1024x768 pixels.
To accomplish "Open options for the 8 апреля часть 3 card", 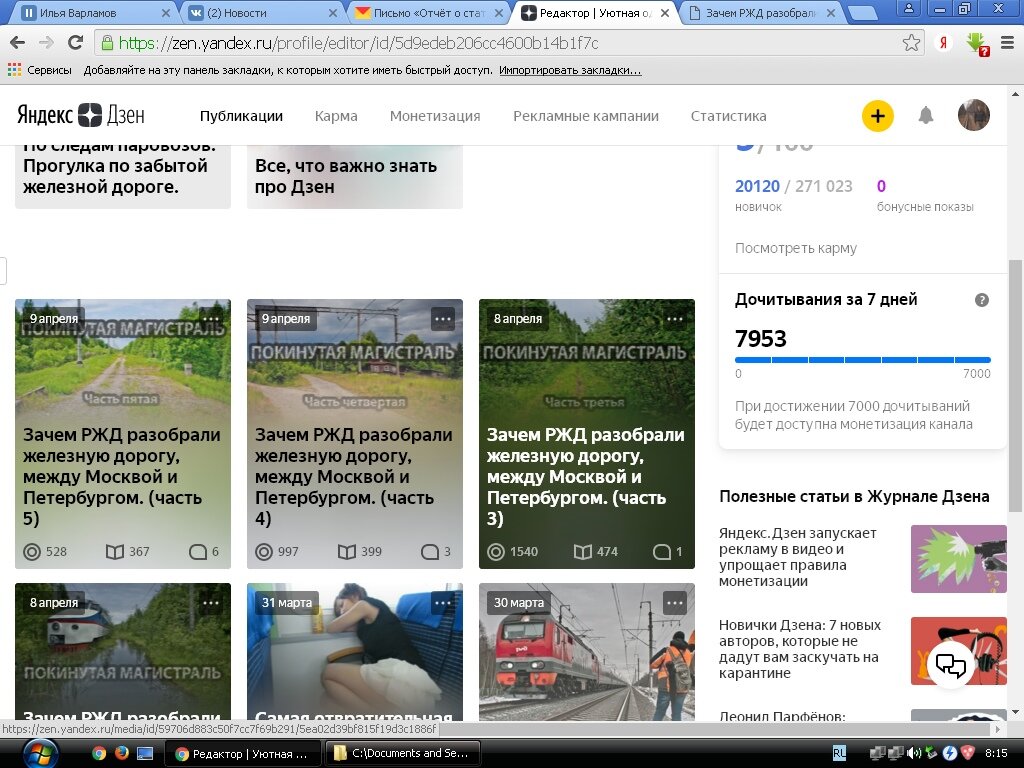I will coord(675,319).
